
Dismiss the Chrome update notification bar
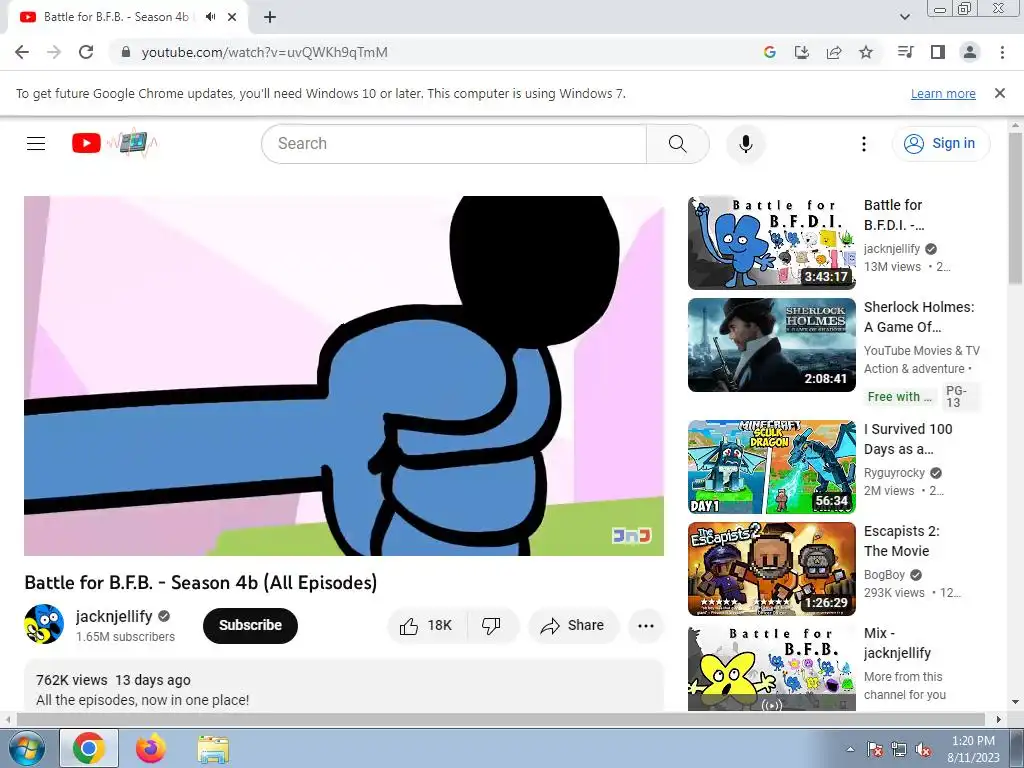pos(1000,93)
